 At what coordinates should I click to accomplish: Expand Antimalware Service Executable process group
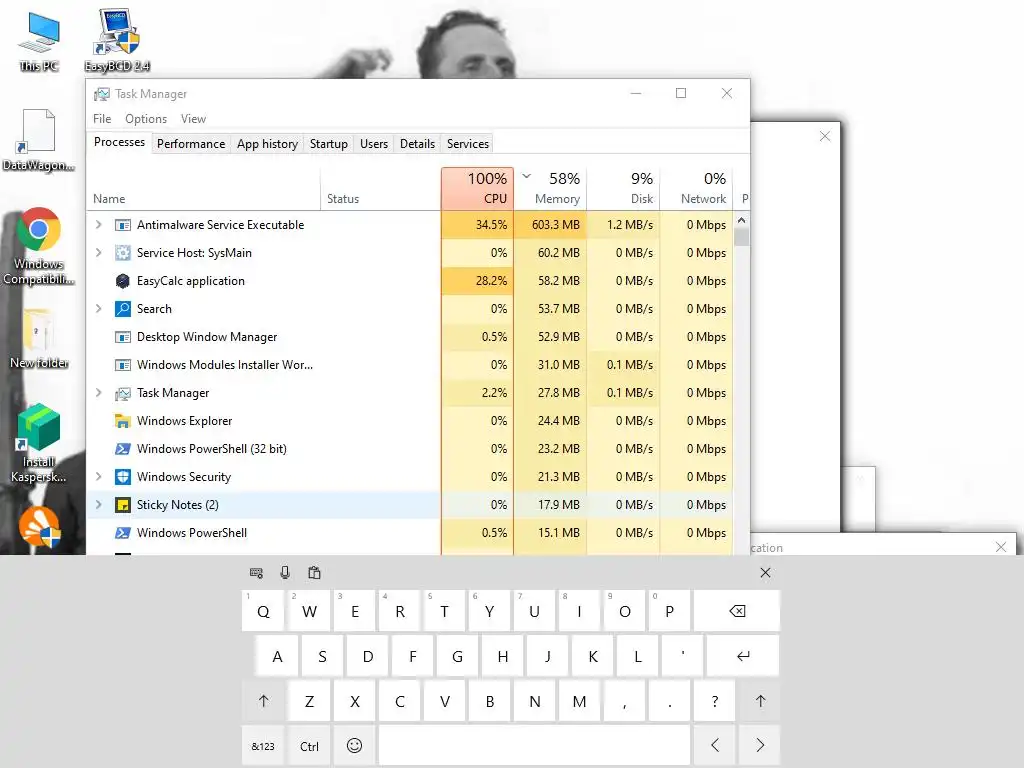99,225
